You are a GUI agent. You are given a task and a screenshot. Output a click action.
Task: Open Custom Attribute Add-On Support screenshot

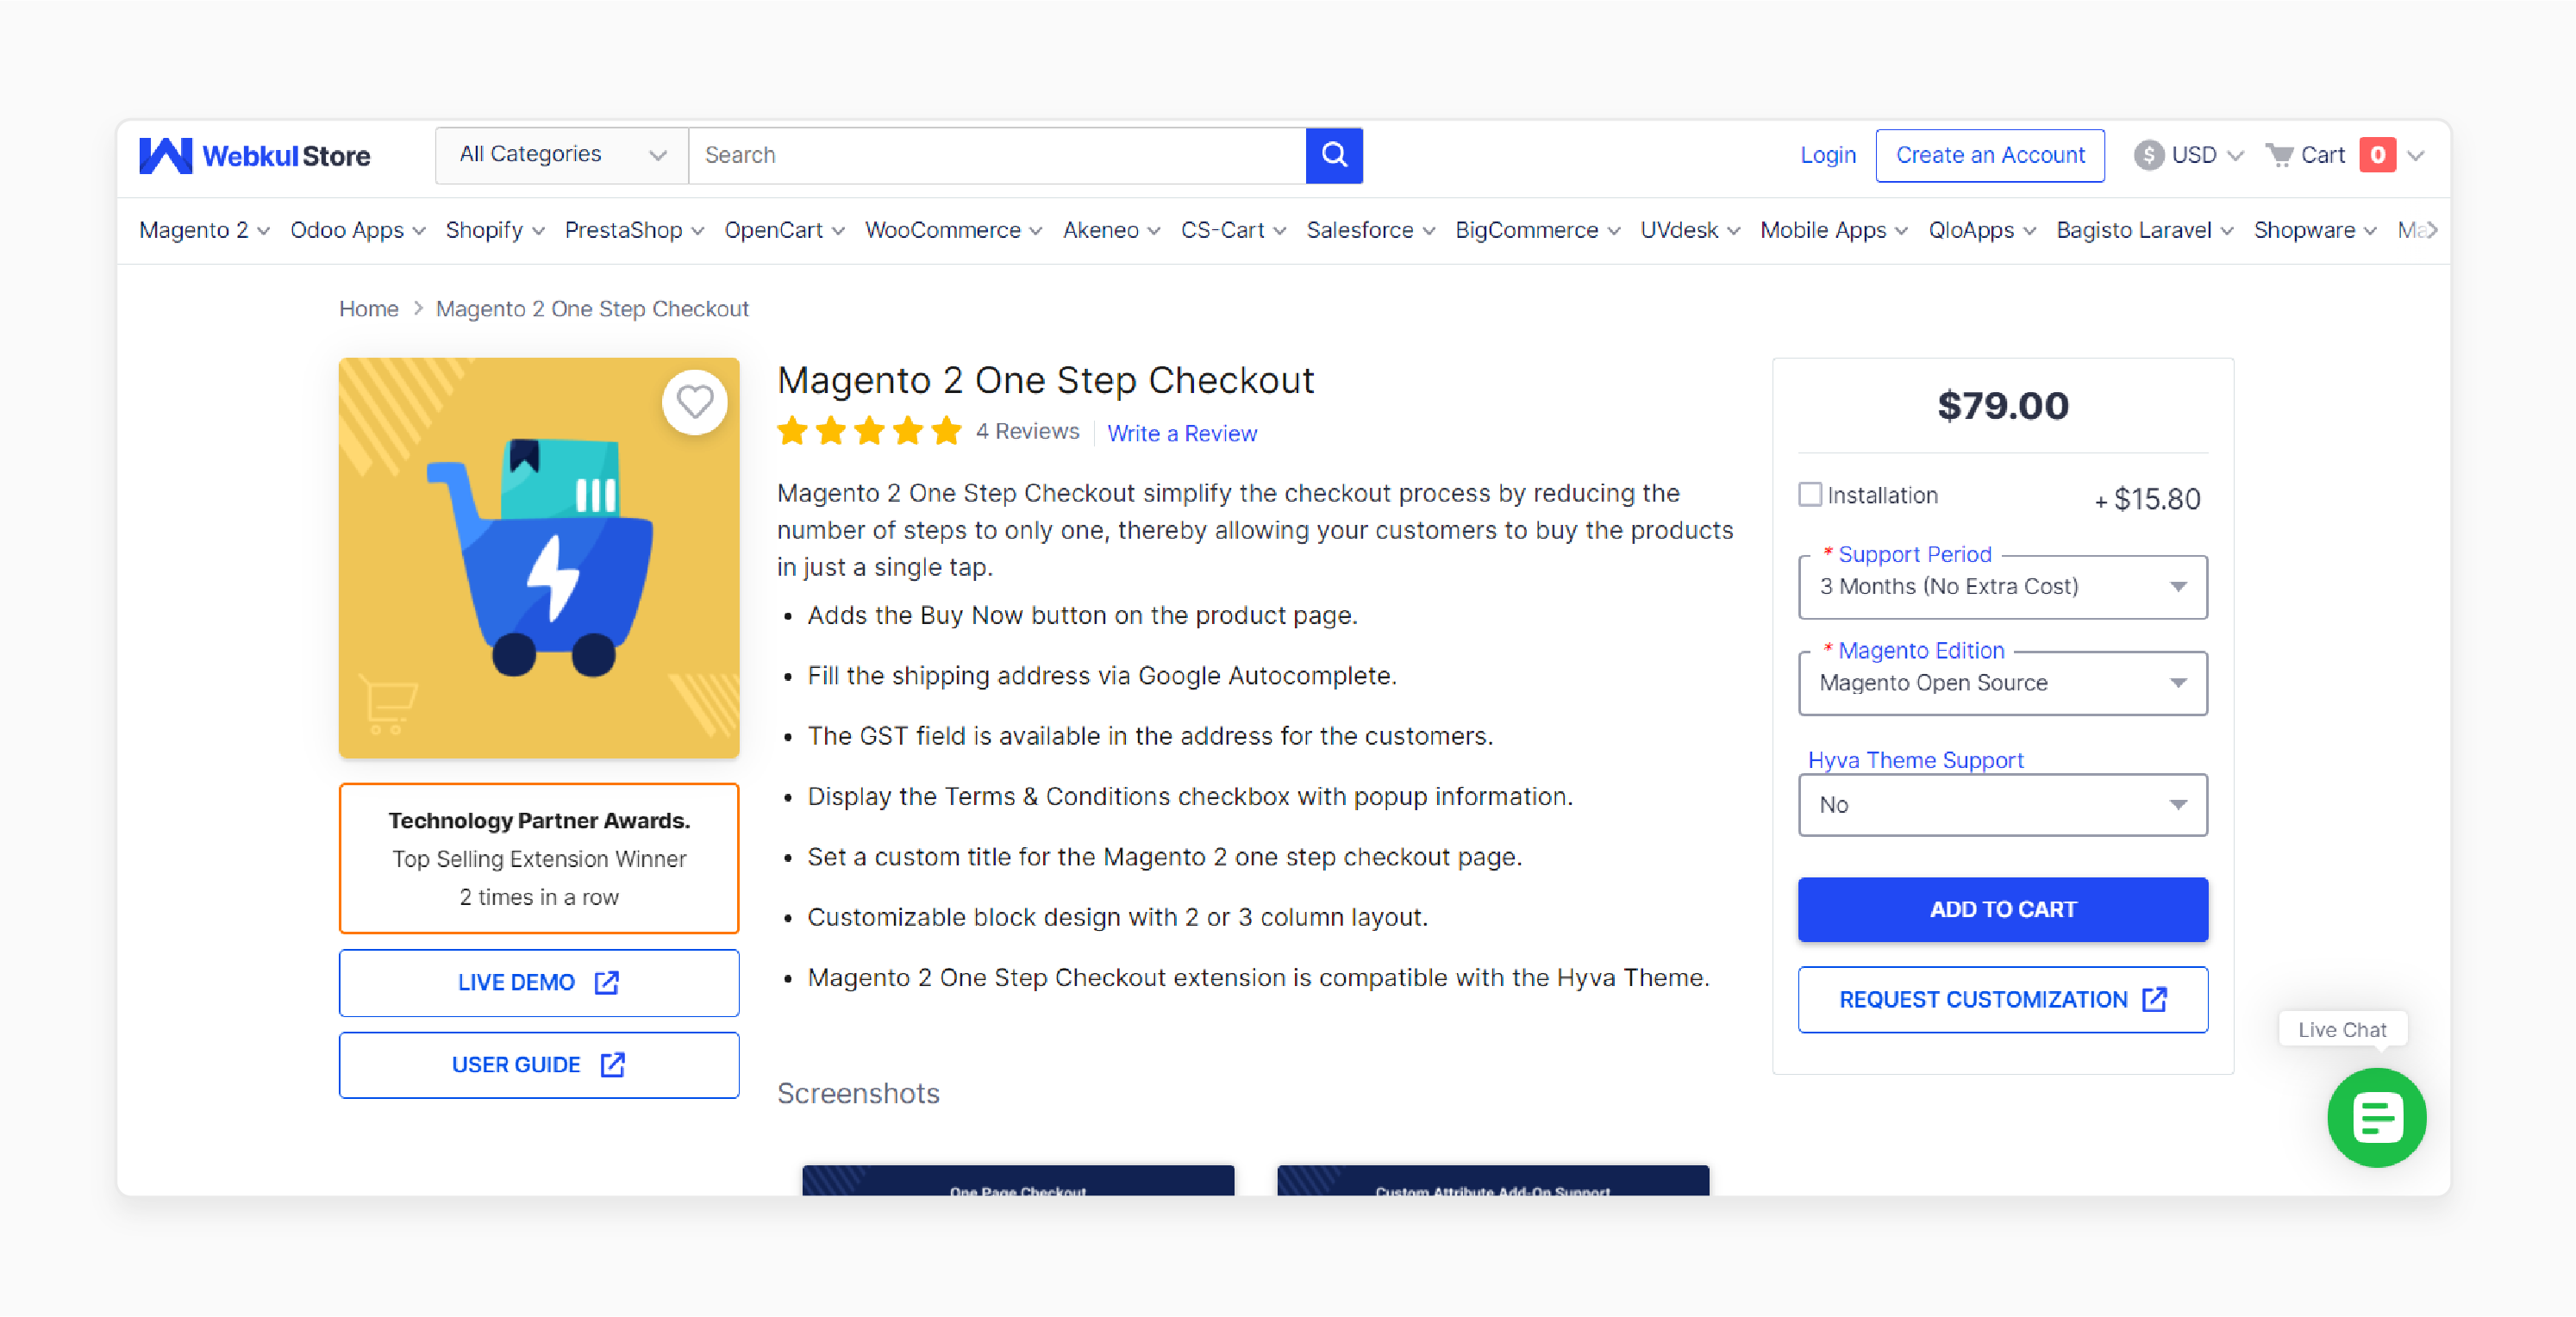pos(1492,1180)
